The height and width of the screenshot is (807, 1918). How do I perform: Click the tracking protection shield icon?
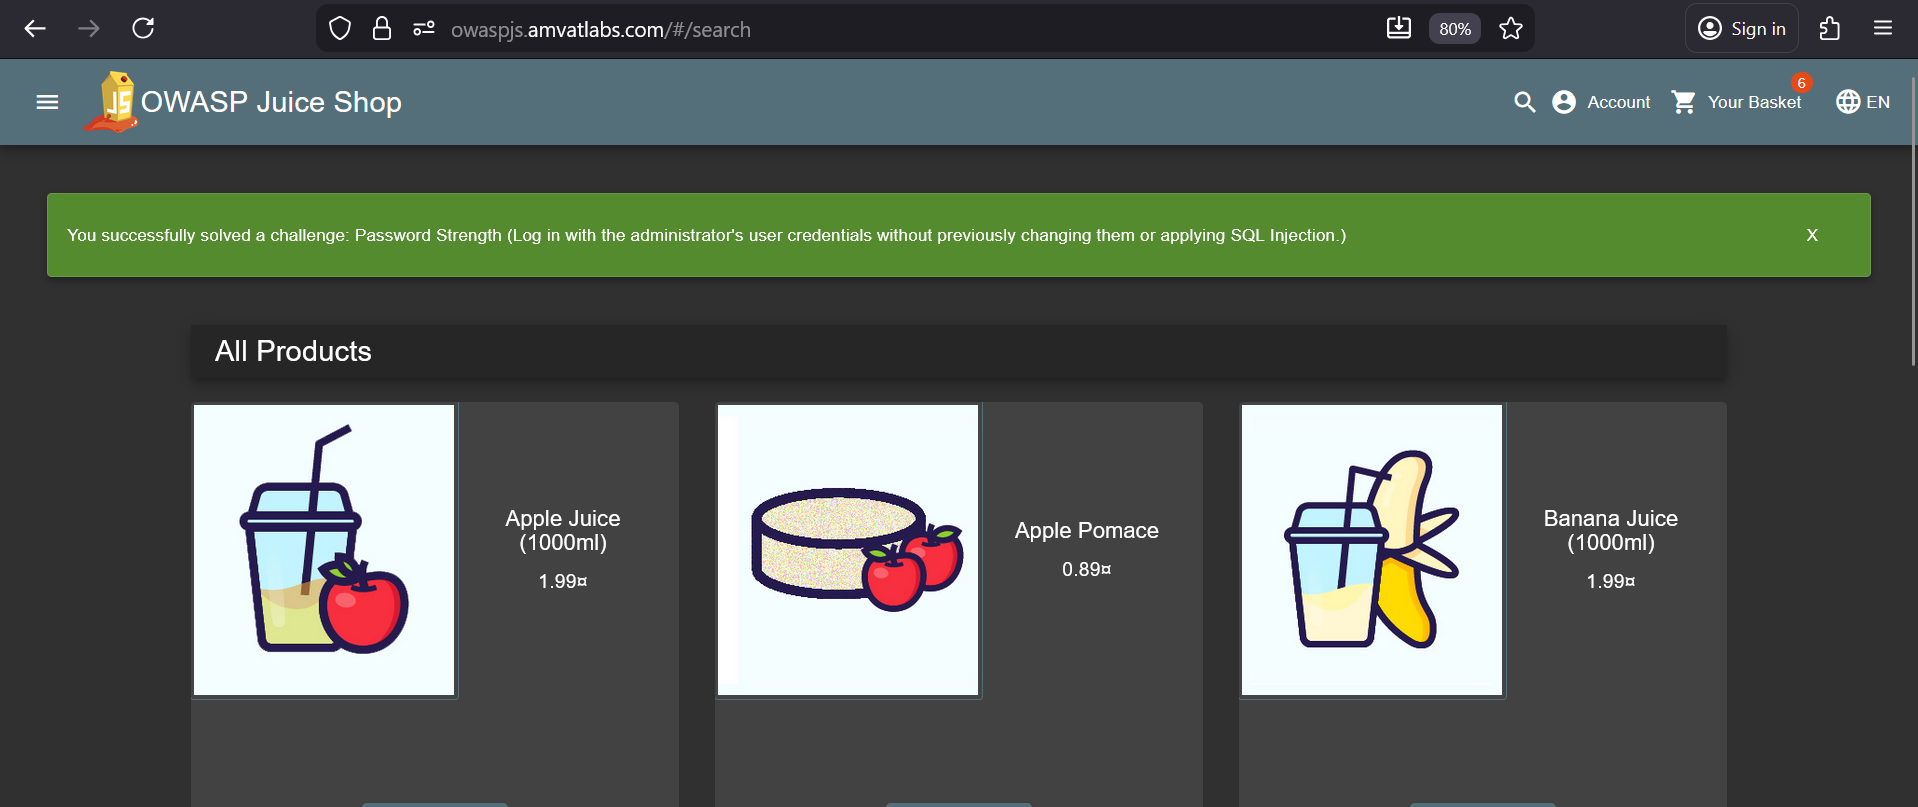340,29
